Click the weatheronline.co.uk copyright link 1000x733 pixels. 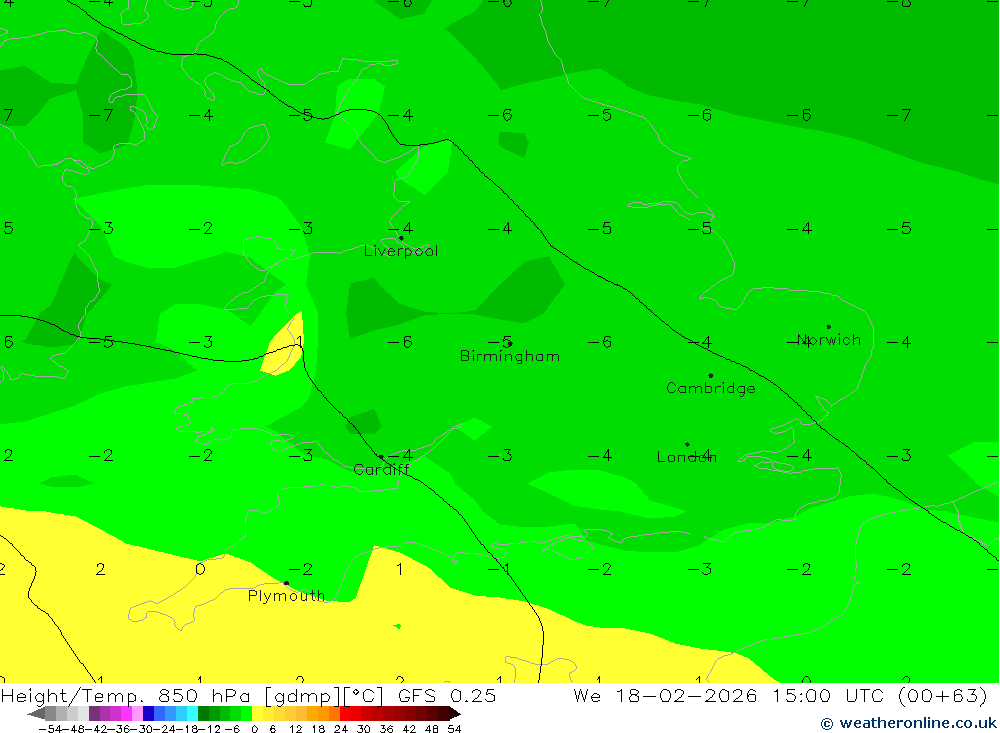(908, 723)
